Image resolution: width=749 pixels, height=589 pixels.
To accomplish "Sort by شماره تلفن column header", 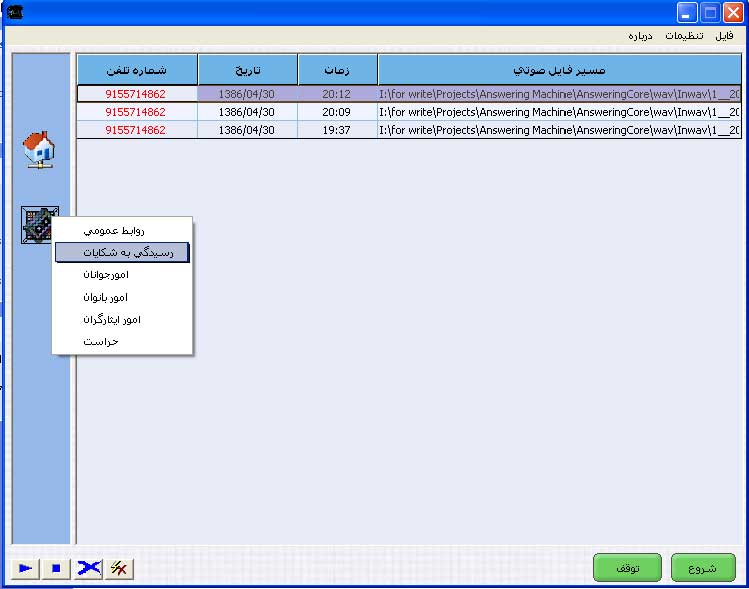I will 137,70.
